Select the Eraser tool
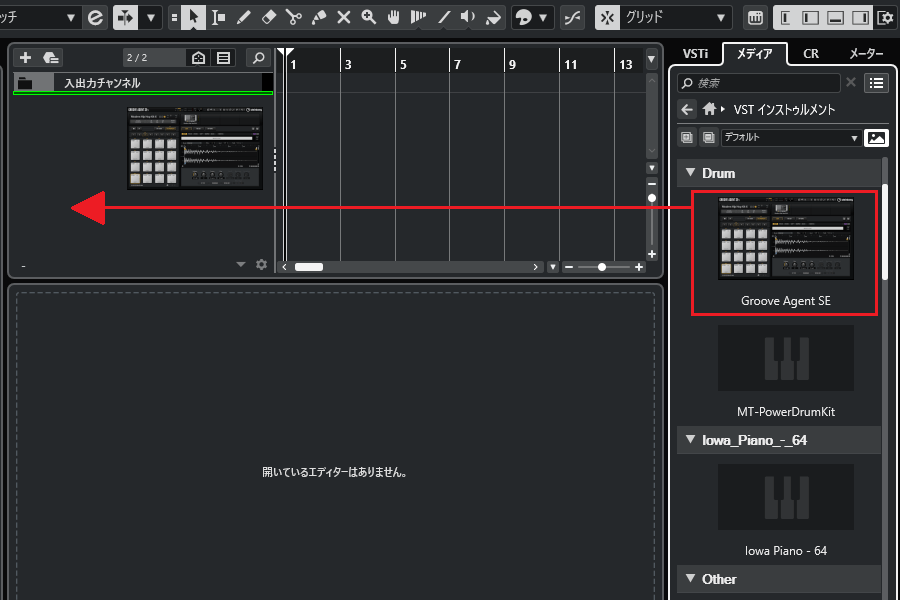The width and height of the screenshot is (900, 600). pyautogui.click(x=268, y=18)
